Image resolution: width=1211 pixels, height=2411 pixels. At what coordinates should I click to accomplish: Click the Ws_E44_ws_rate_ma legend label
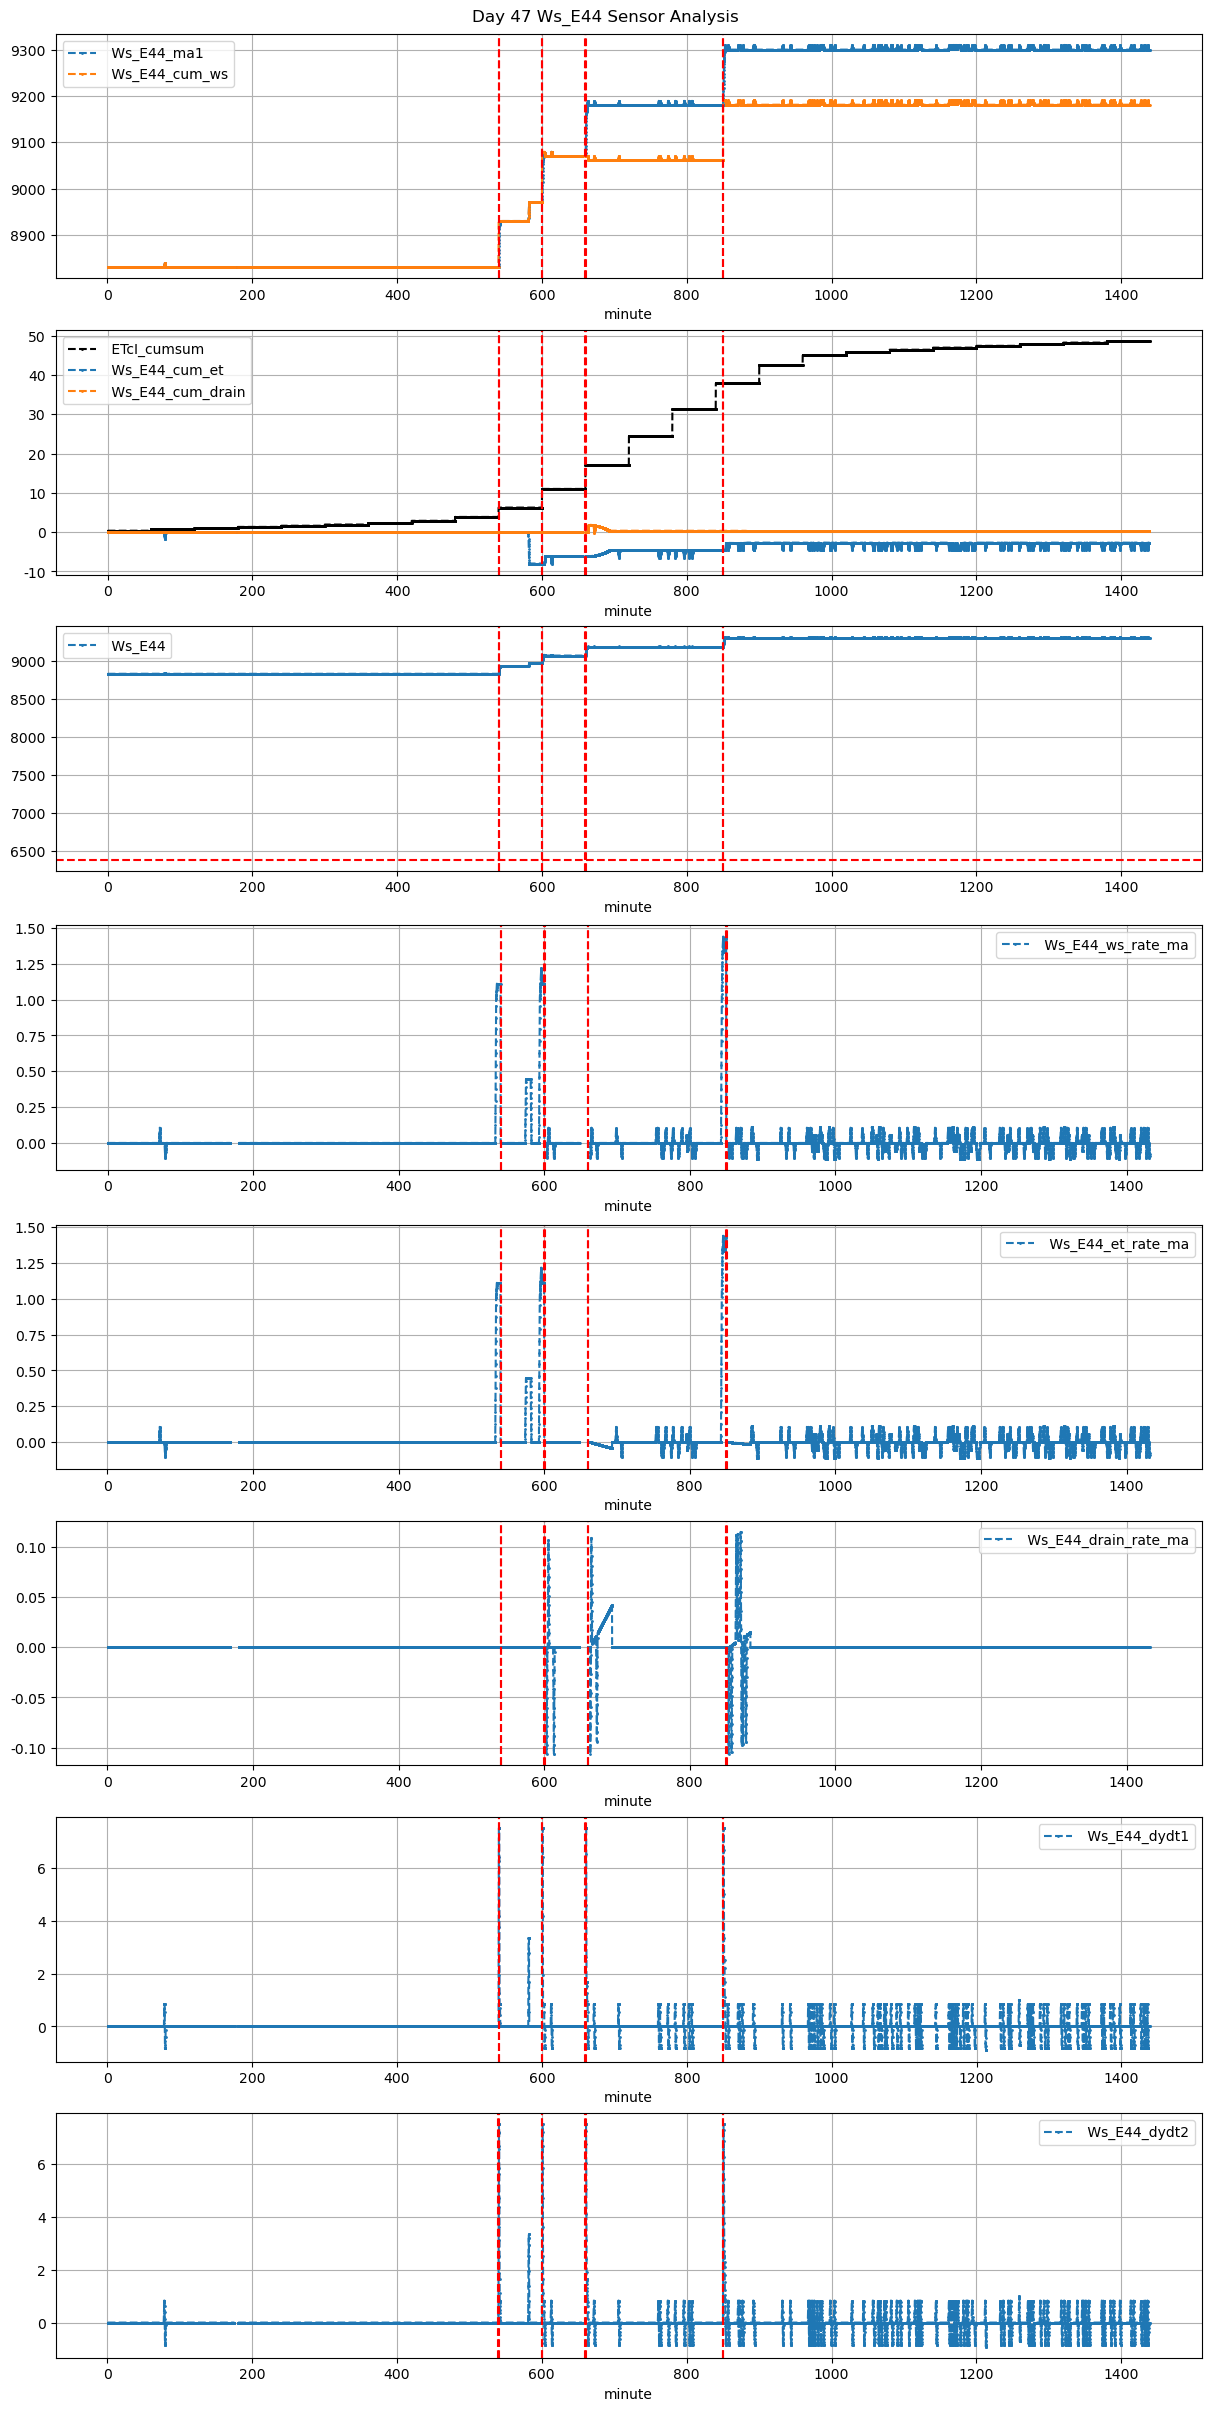pos(1116,946)
